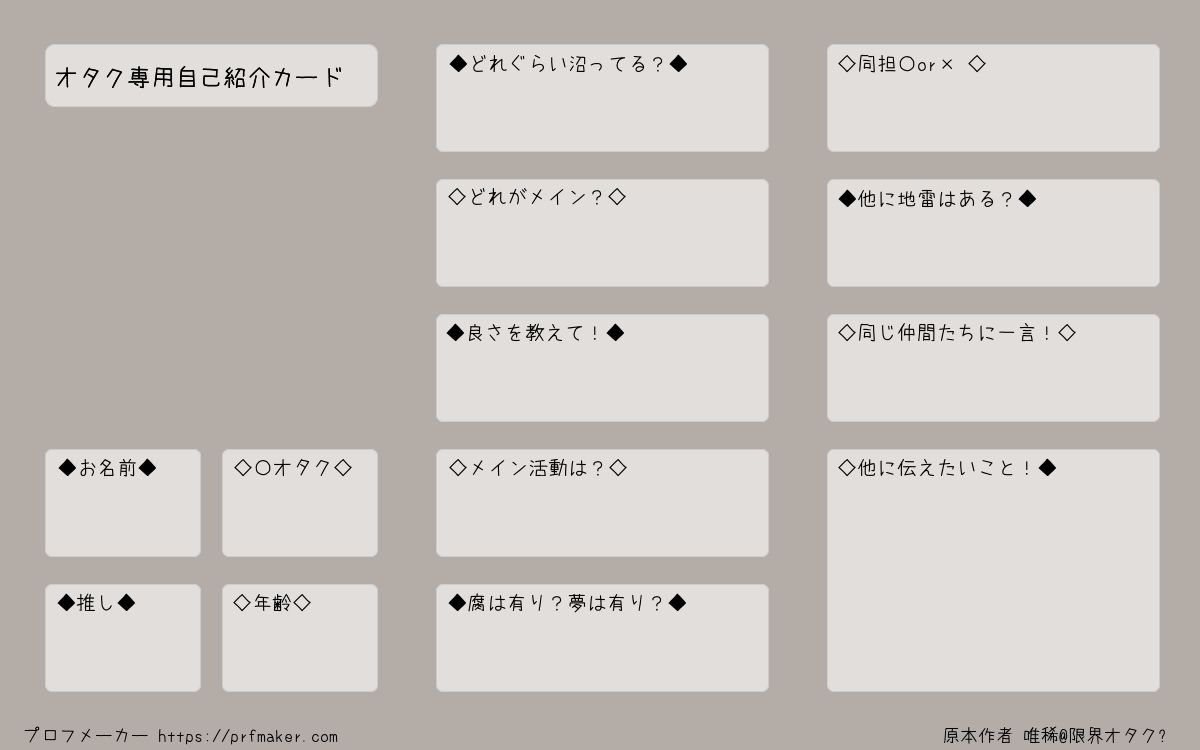Click the 年齢 age field box

pos(300,638)
